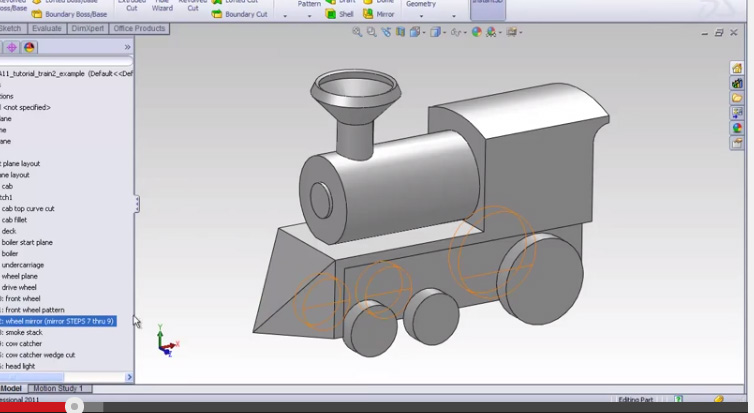
Task: Click the View Settings icon
Action: (511, 32)
